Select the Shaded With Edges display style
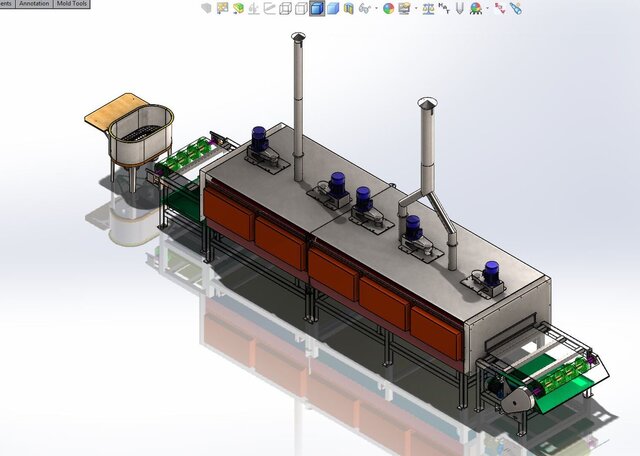Screen dimensions: 640x456 point(316,8)
